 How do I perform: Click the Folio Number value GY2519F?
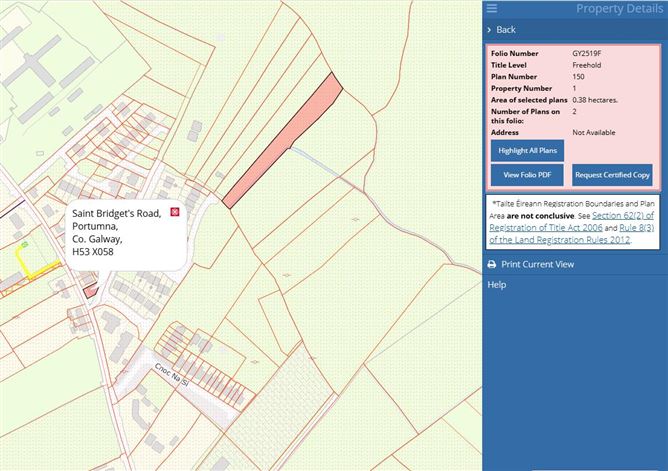point(587,54)
